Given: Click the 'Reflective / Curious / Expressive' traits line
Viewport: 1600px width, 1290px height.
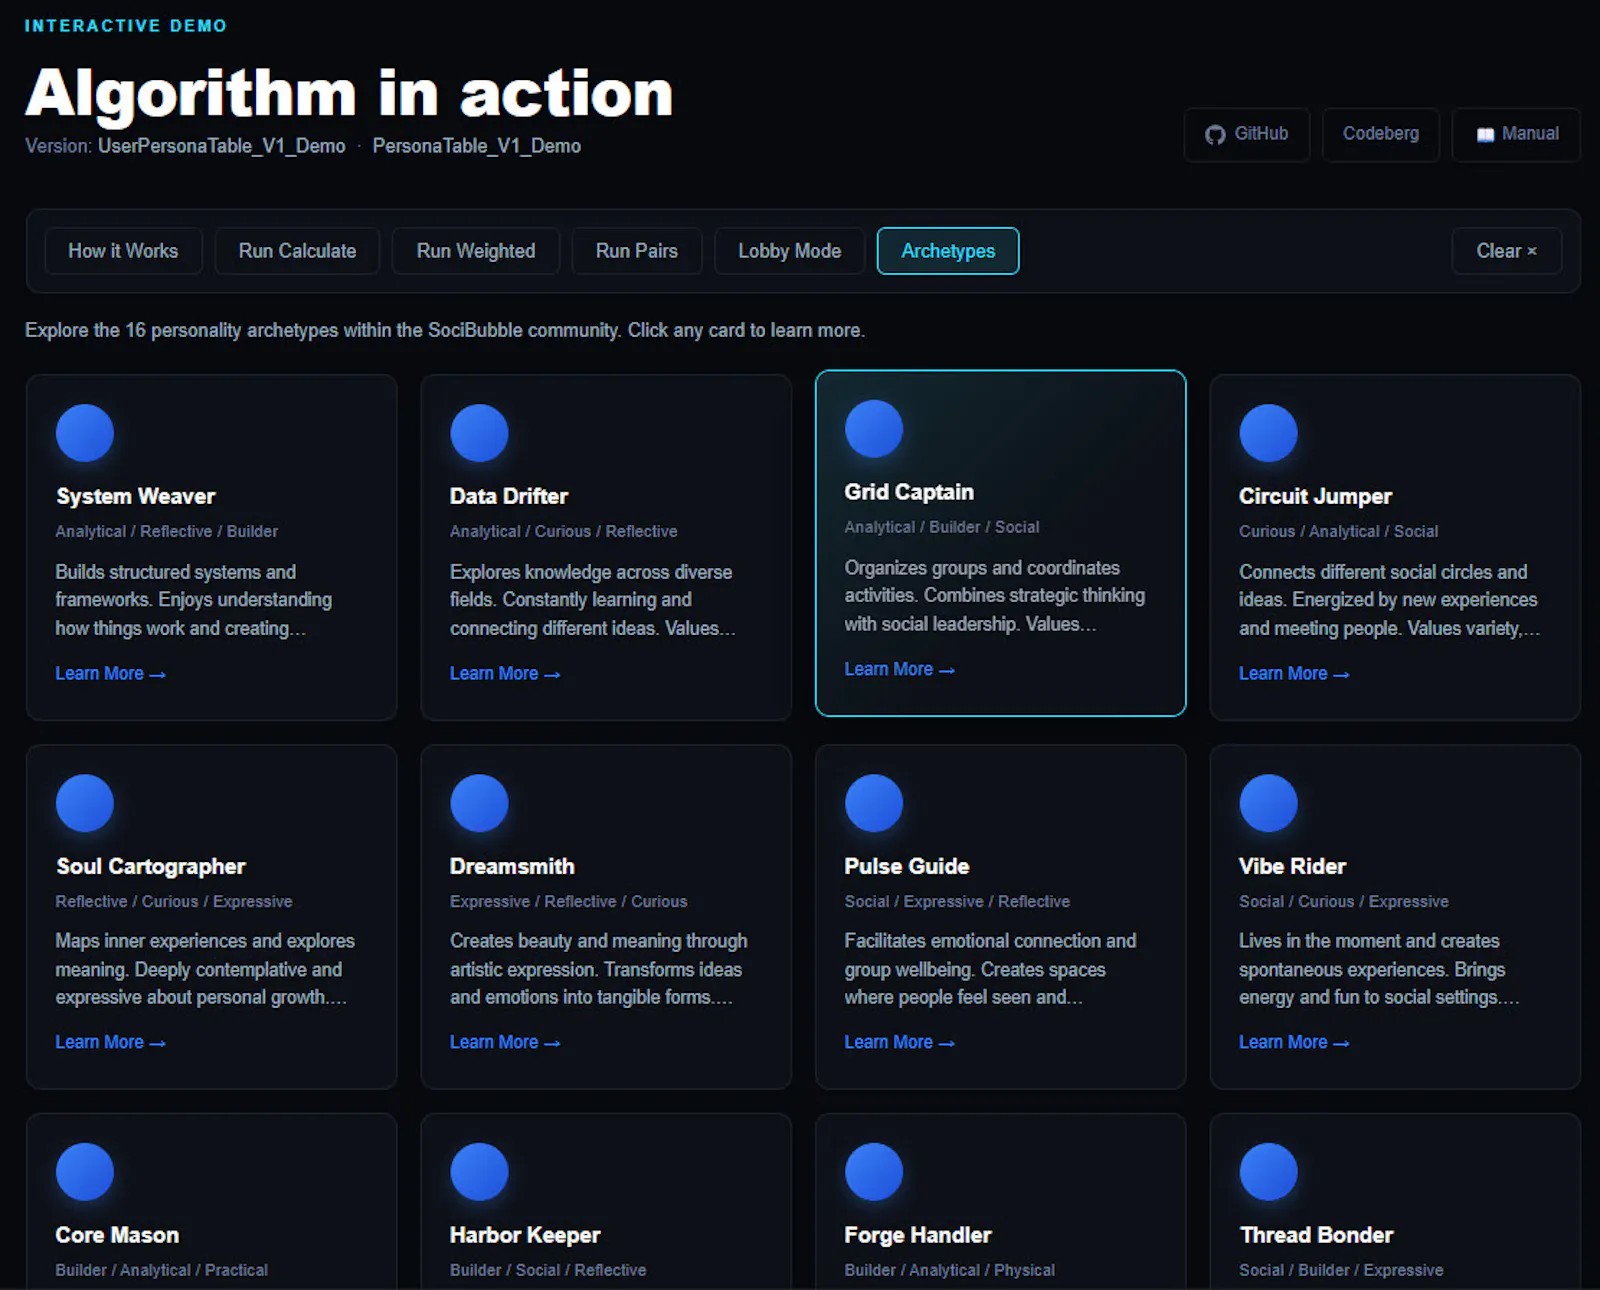Looking at the screenshot, I should 174,901.
